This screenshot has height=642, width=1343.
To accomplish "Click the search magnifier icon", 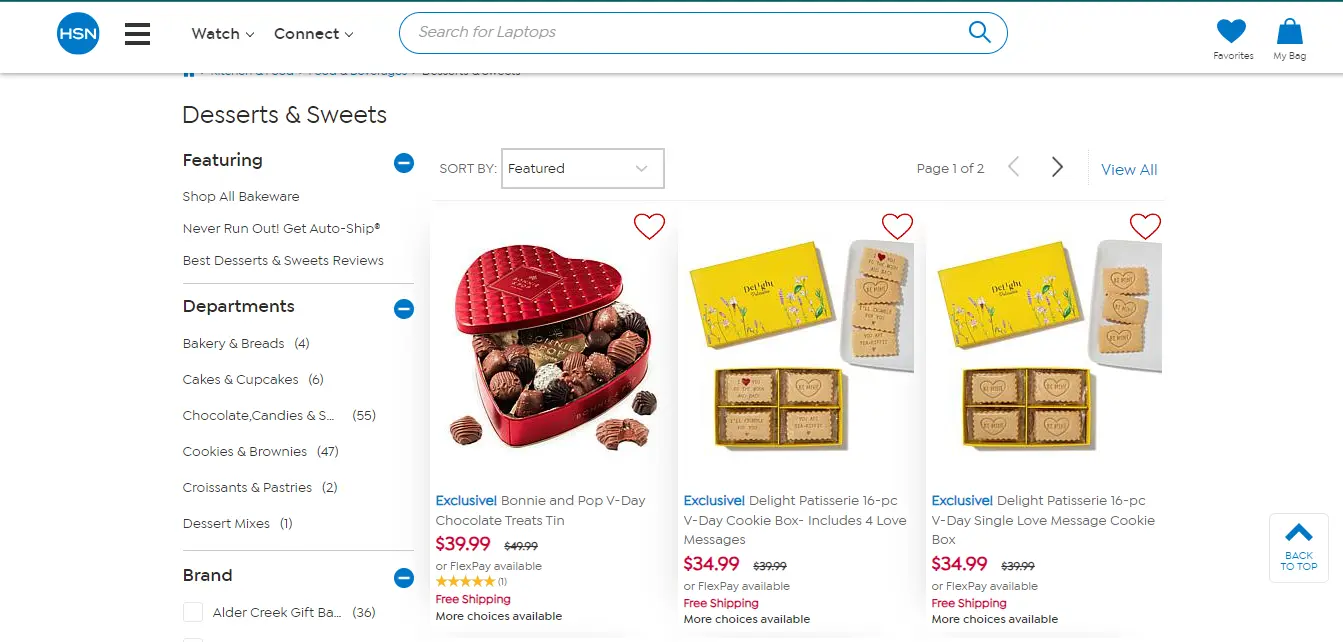I will point(979,32).
